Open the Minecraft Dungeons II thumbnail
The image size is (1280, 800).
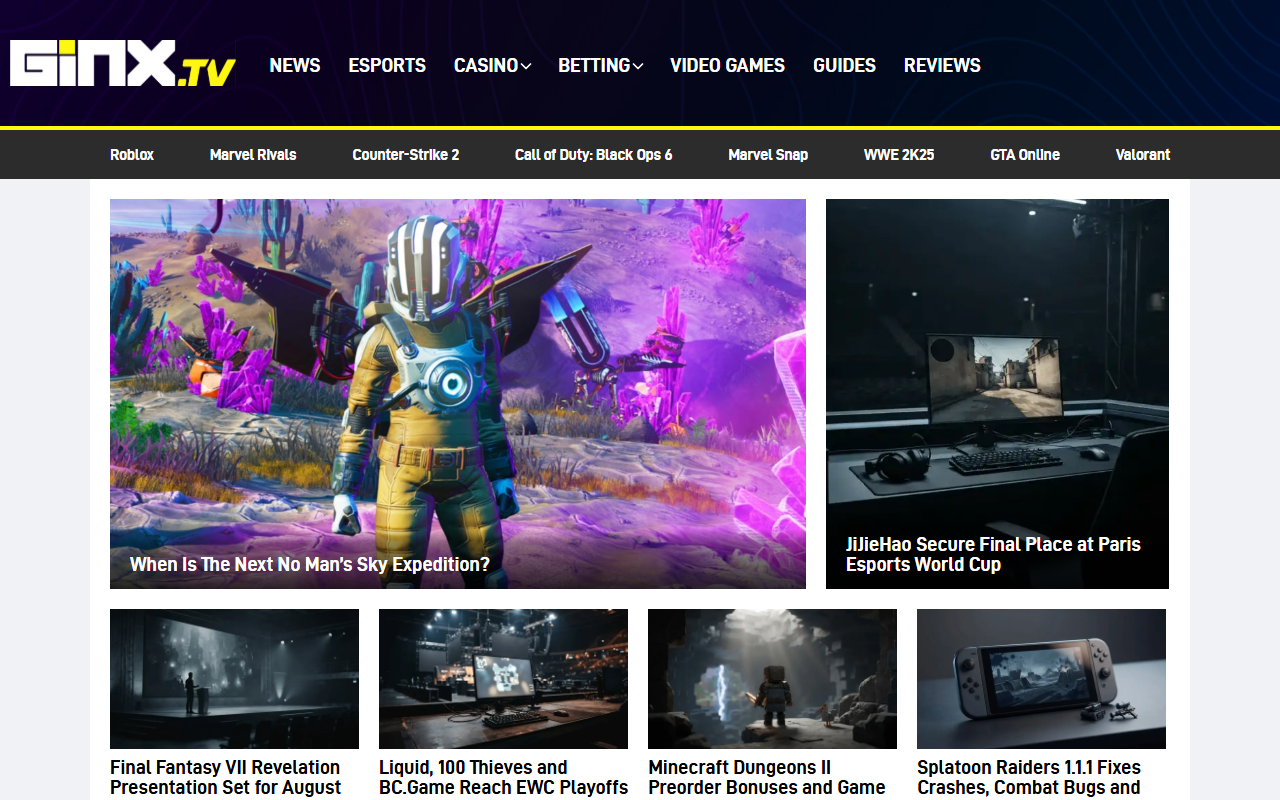coord(772,679)
